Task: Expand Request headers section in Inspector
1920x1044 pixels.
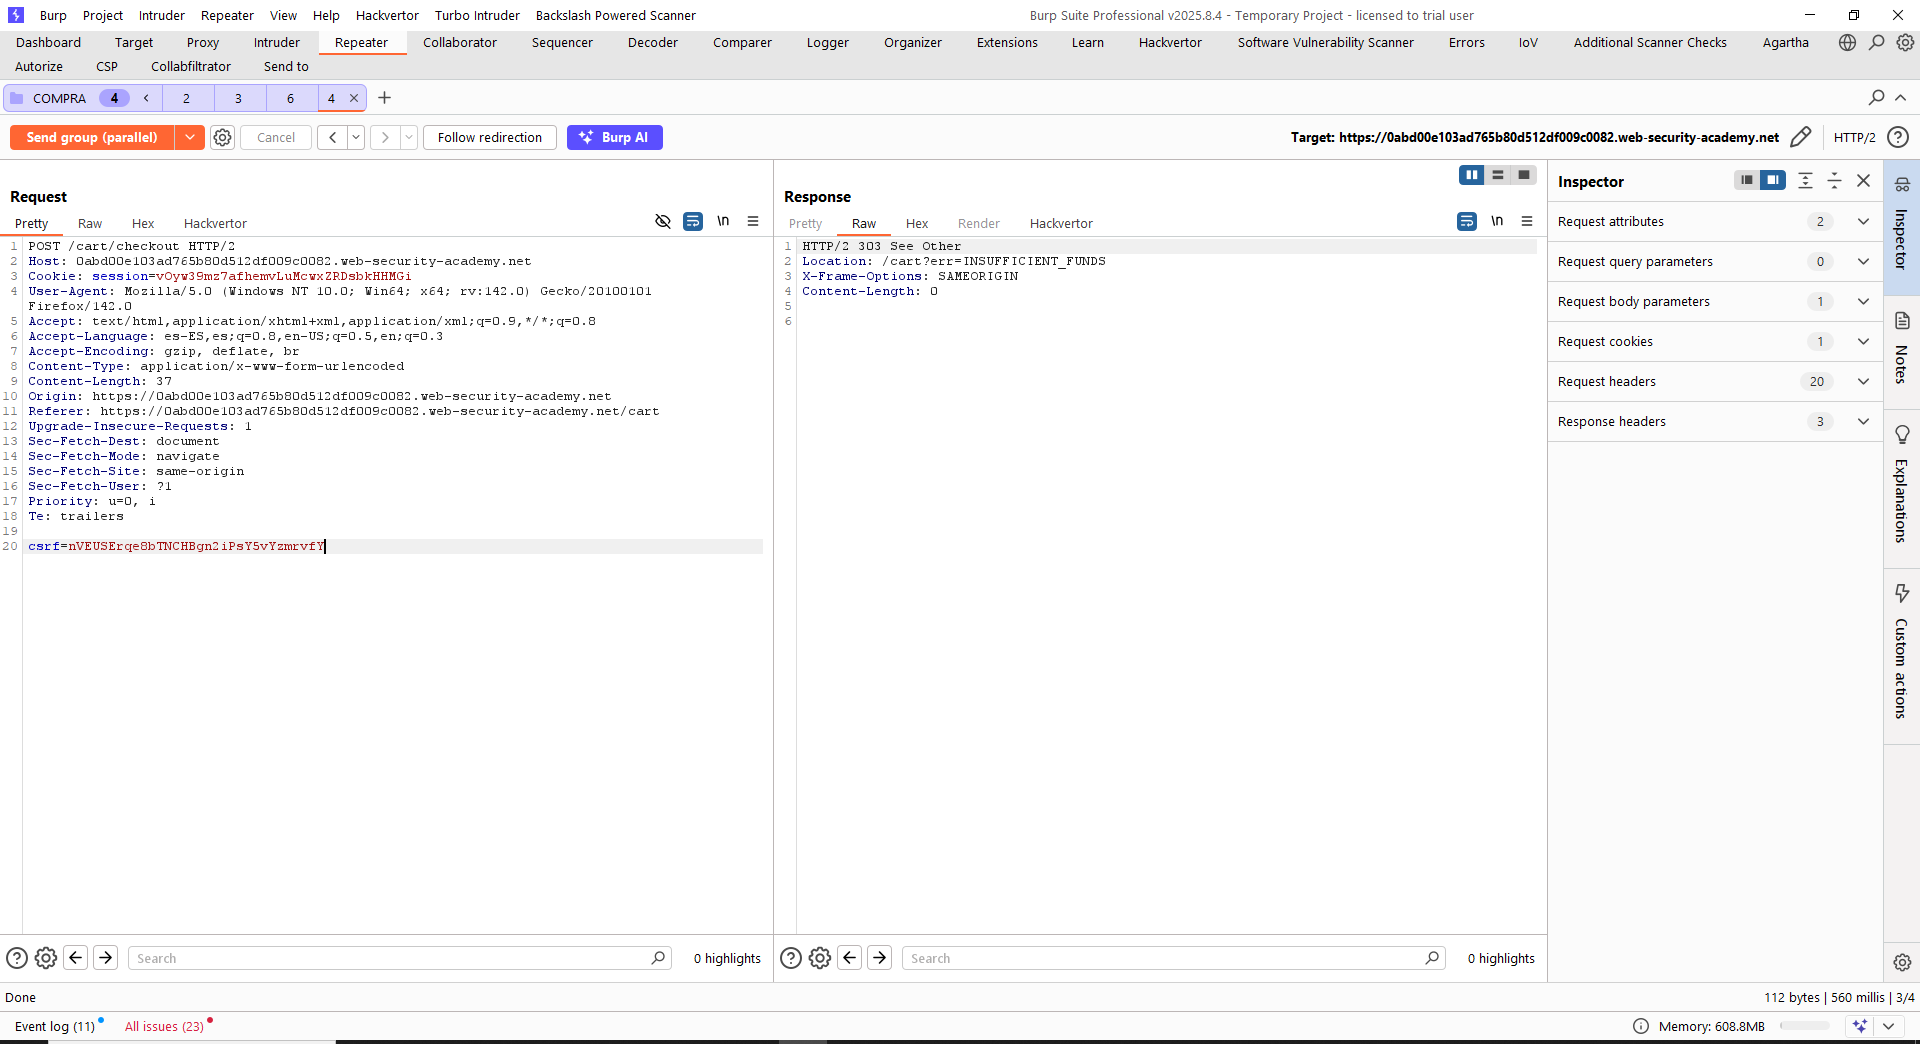Action: [x=1863, y=381]
